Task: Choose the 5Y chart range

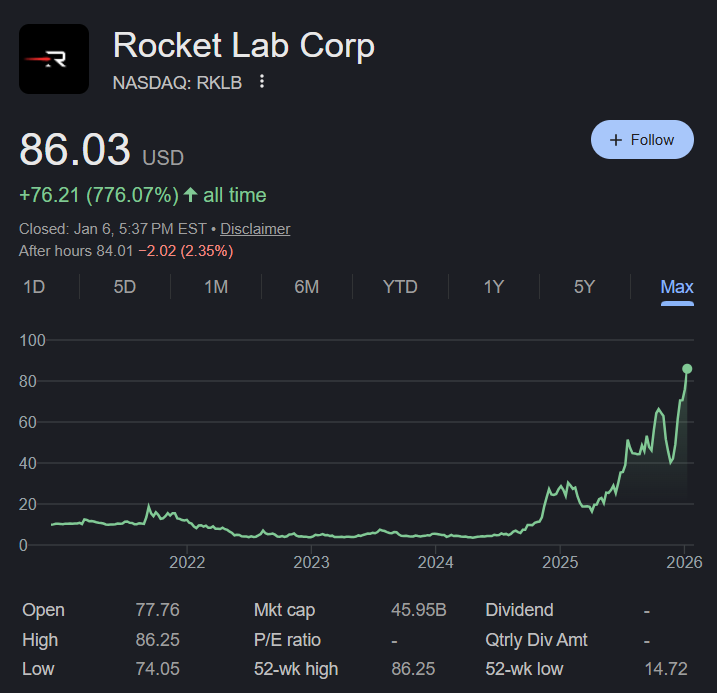Action: point(584,287)
